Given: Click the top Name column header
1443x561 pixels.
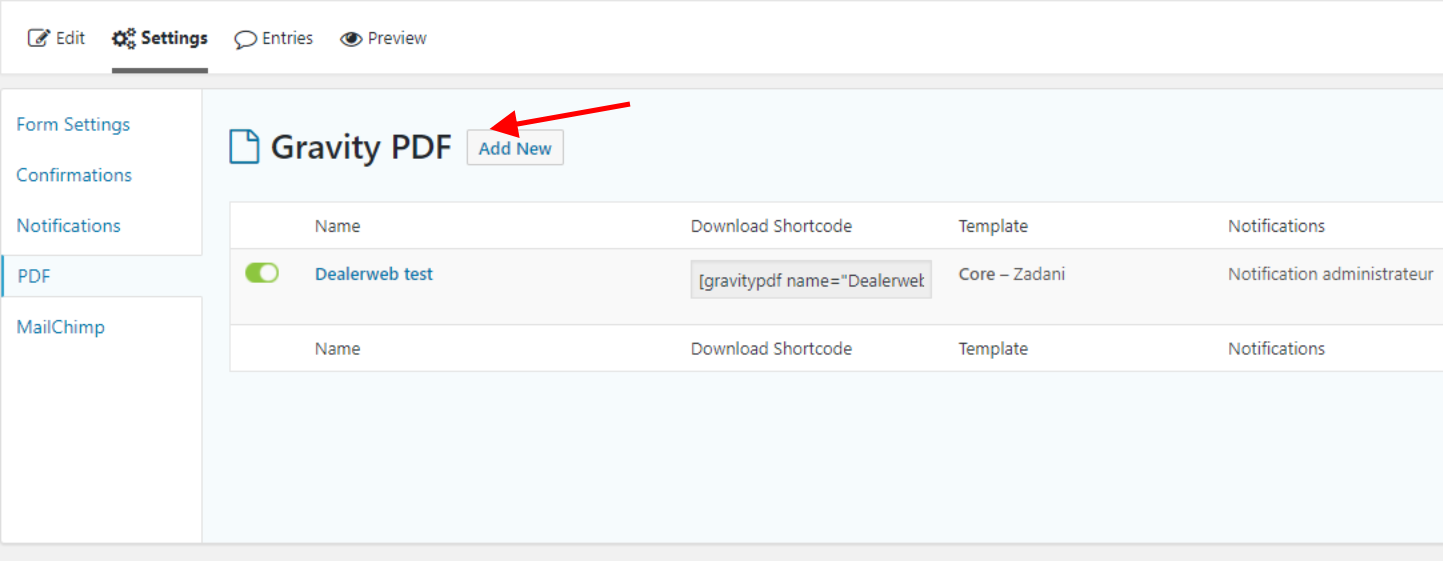Looking at the screenshot, I should coord(337,226).
